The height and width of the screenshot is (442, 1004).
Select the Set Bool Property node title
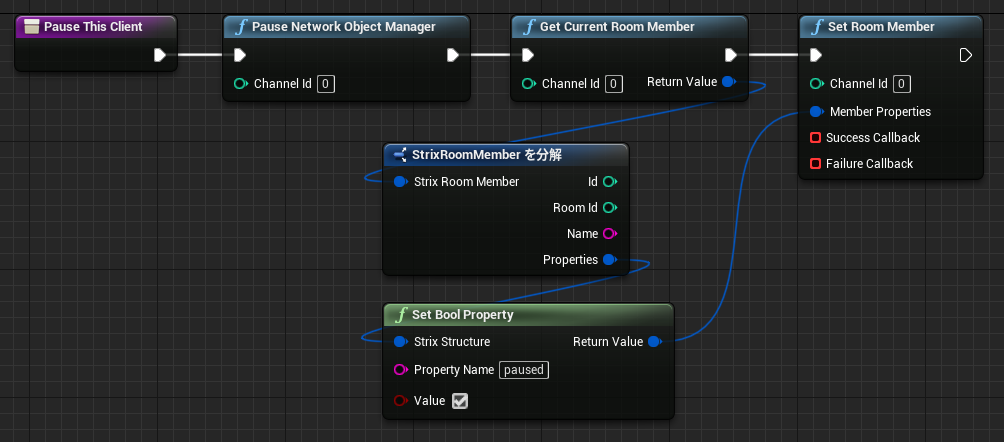tap(462, 315)
